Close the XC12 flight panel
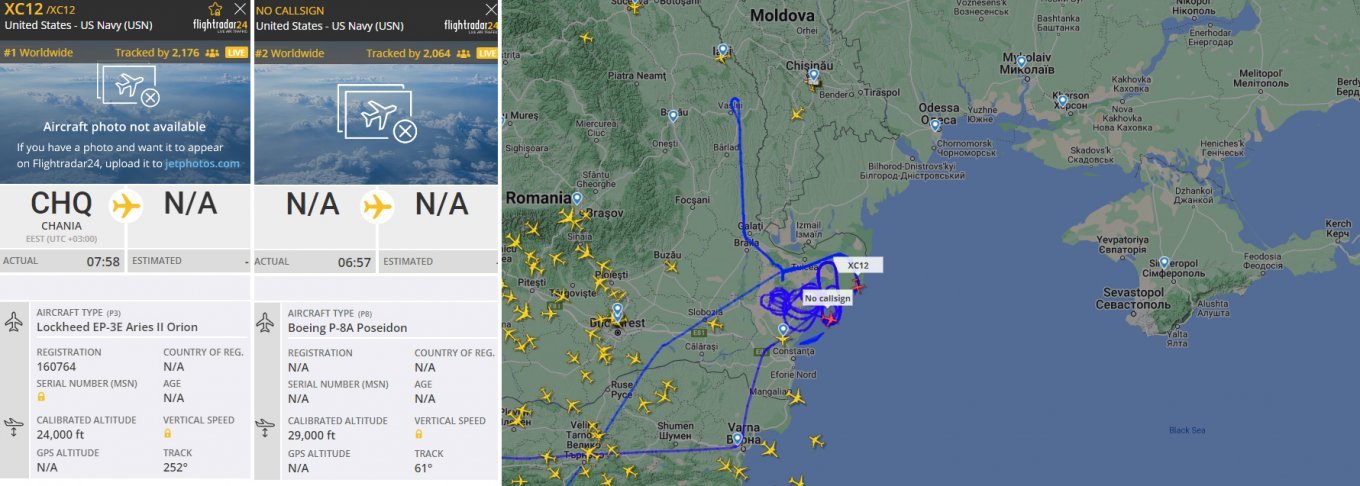Image resolution: width=1360 pixels, height=486 pixels. pyautogui.click(x=240, y=9)
